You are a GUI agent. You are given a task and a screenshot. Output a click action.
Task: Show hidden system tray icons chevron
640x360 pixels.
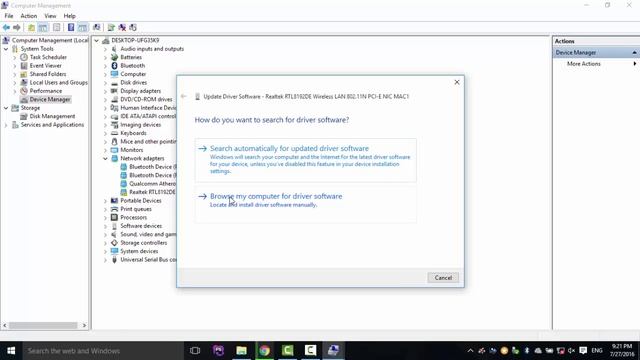tap(470, 351)
